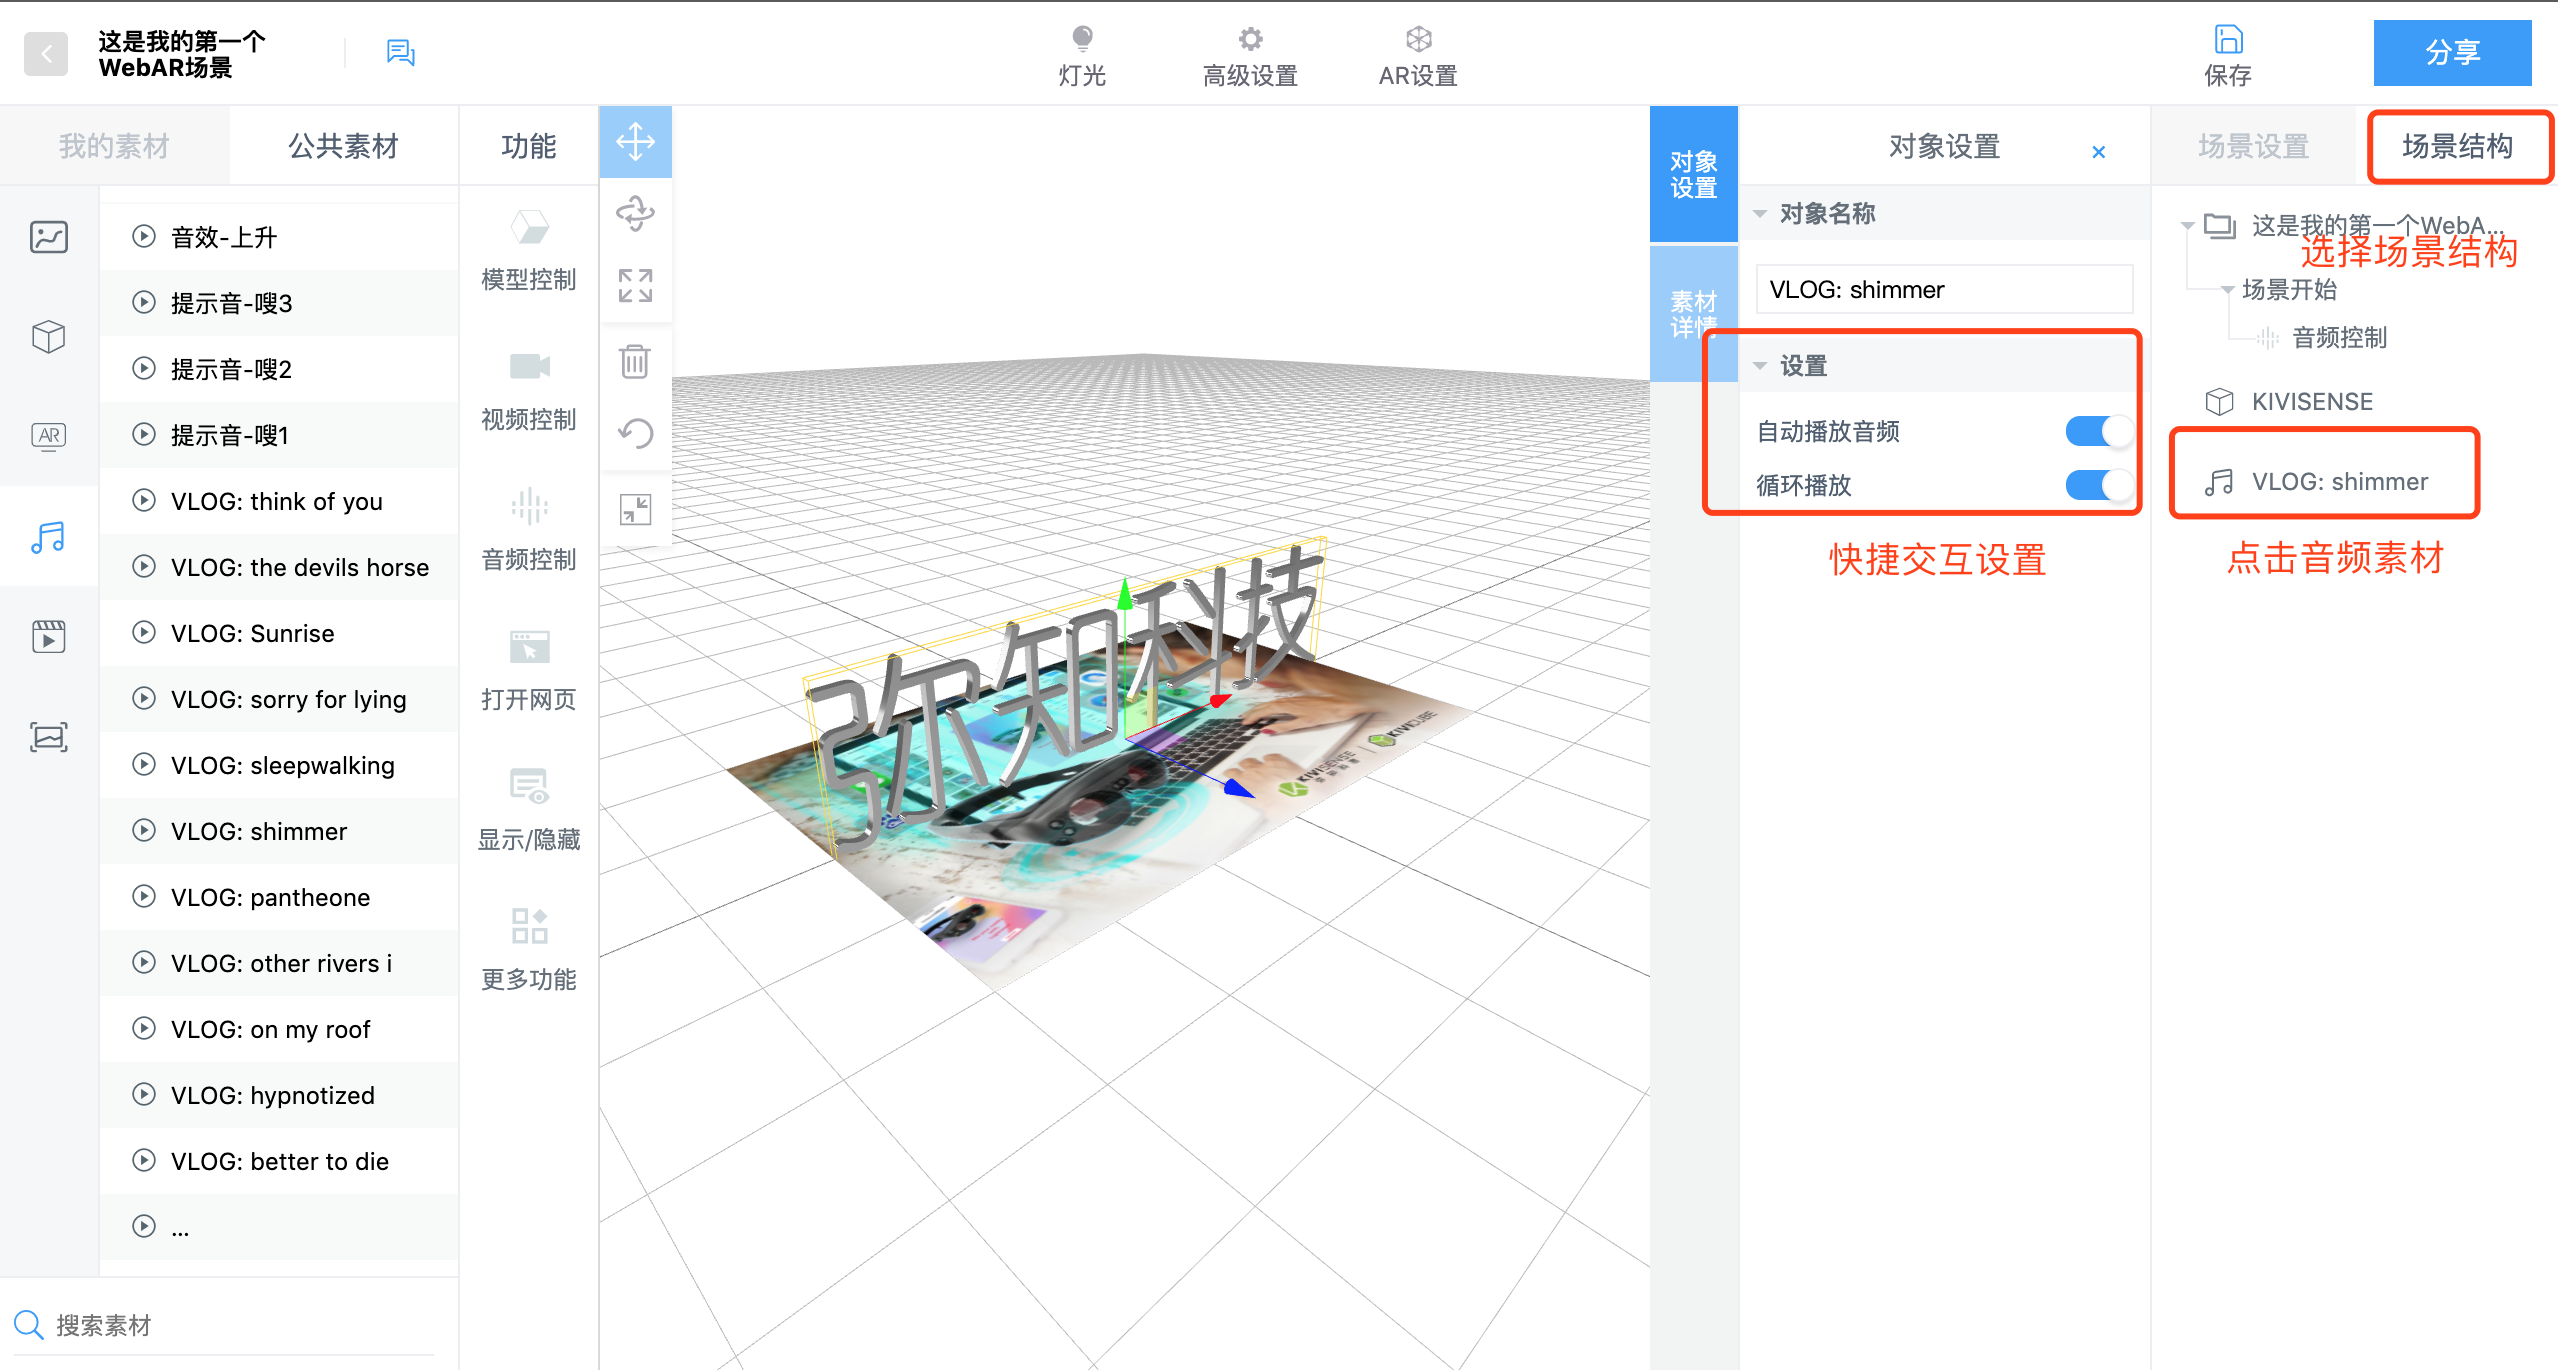
Task: Click the 保存 save button
Action: 2228,55
